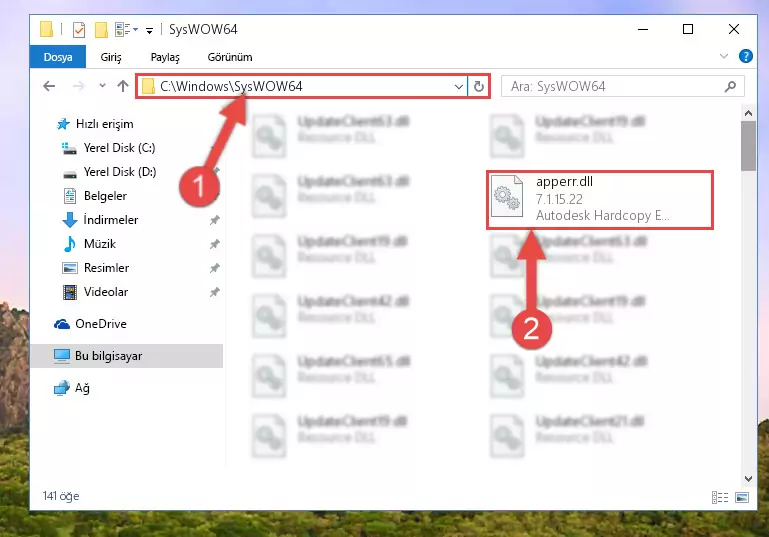Image resolution: width=769 pixels, height=537 pixels.
Task: Click the pin icon next to Videolar
Action: click(214, 292)
